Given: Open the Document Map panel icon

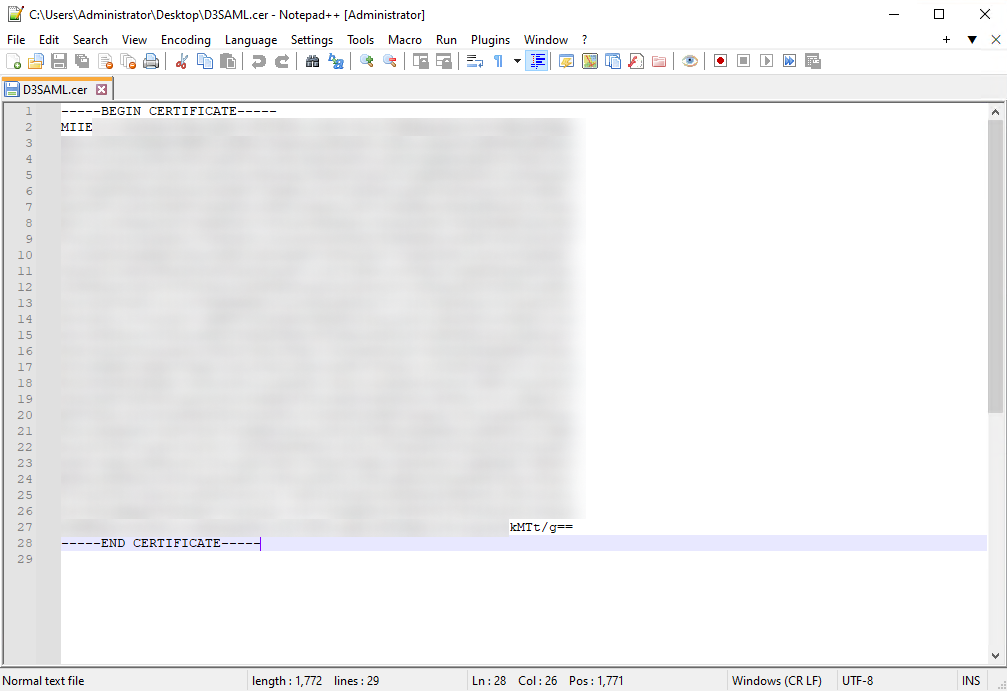Looking at the screenshot, I should click(591, 61).
